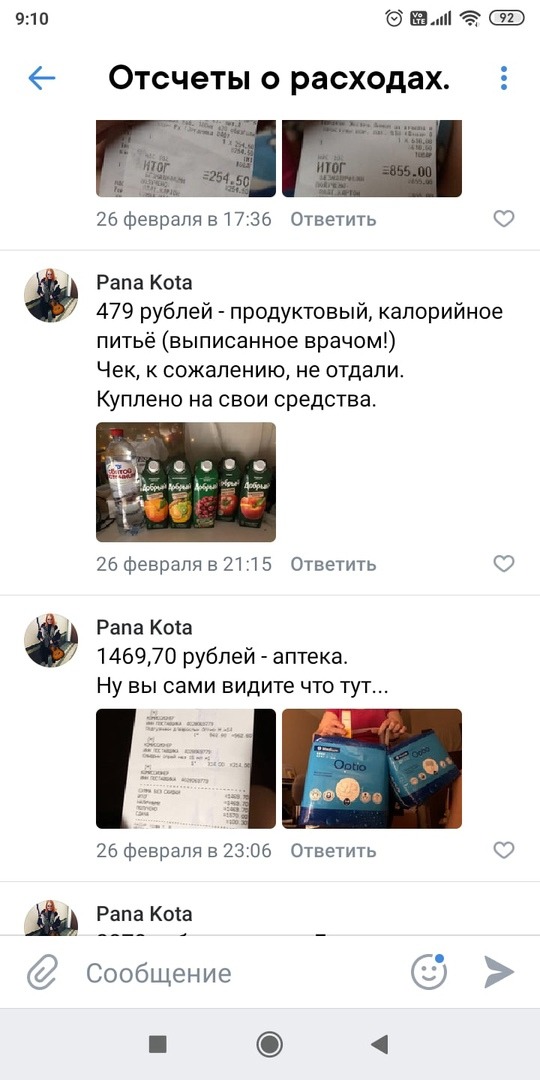Like the comment posted at 17:36

tap(504, 219)
